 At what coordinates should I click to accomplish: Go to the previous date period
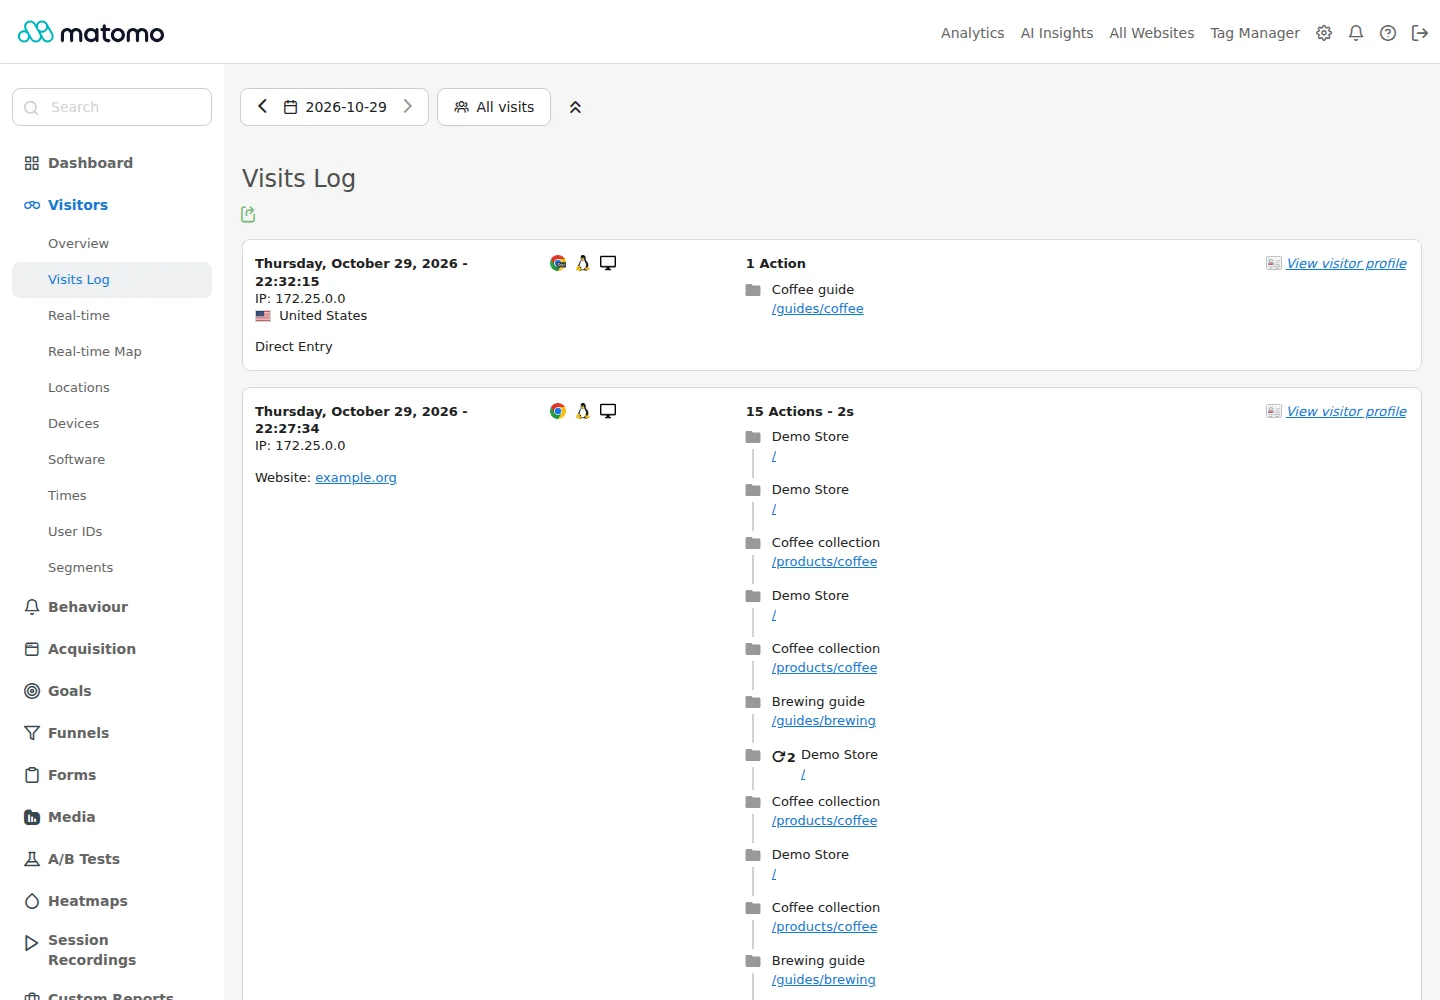(262, 106)
